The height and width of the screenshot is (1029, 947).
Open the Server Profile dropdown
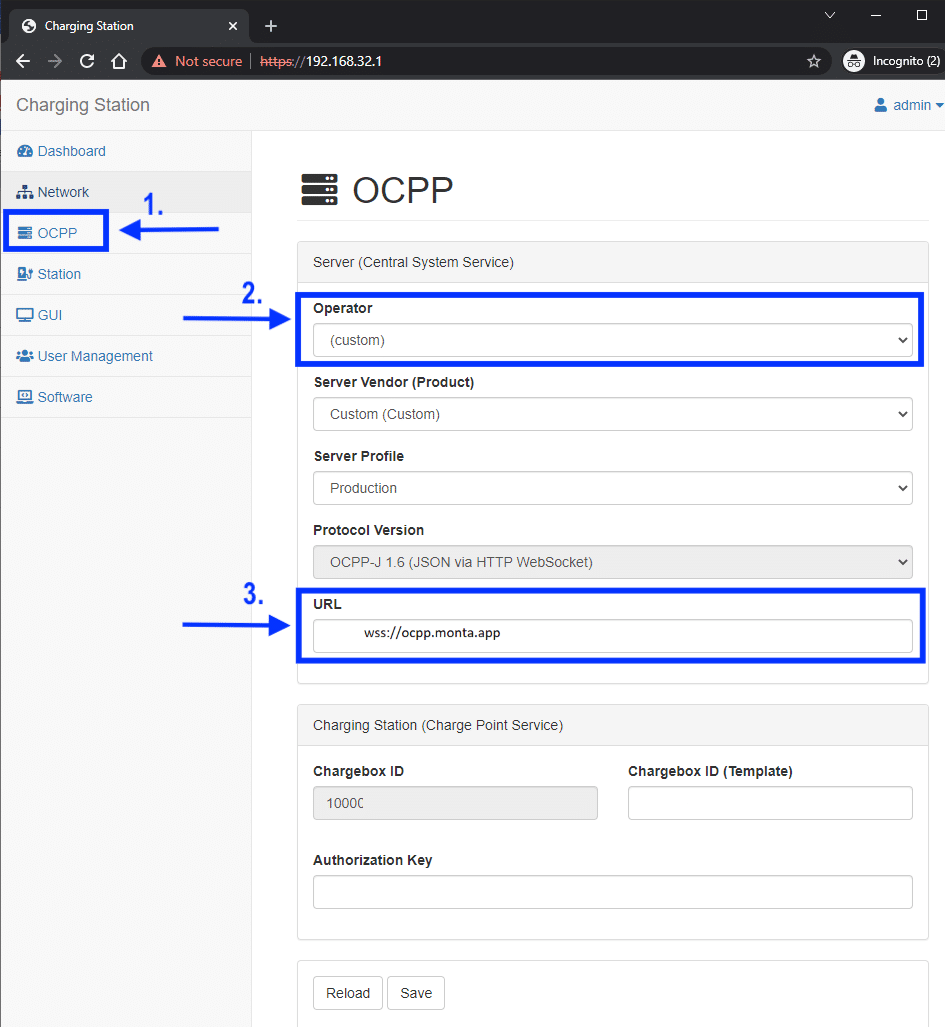point(612,488)
